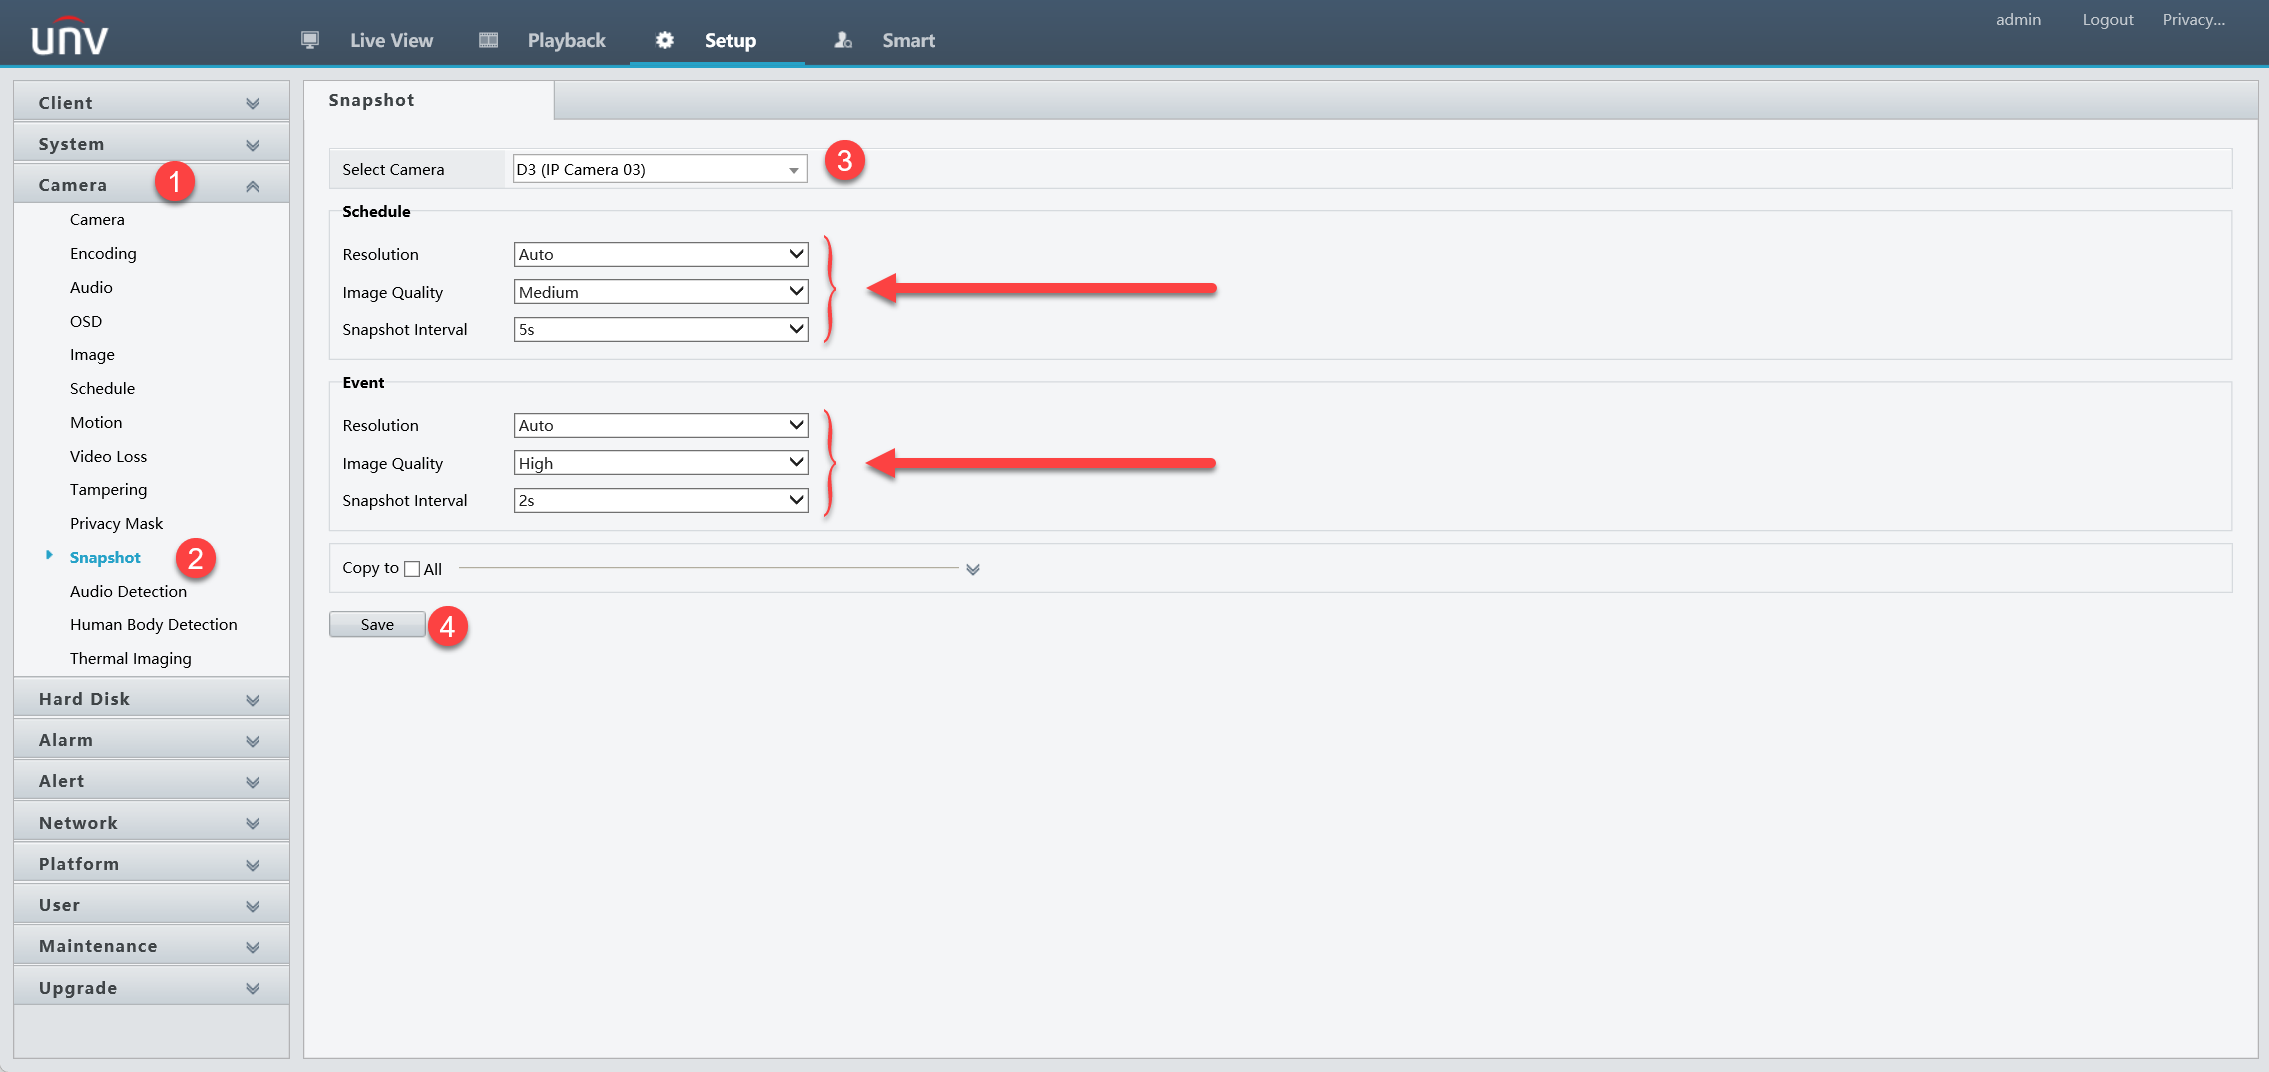Click the UNV logo
Screen dimensions: 2269x1072
[x=69, y=38]
